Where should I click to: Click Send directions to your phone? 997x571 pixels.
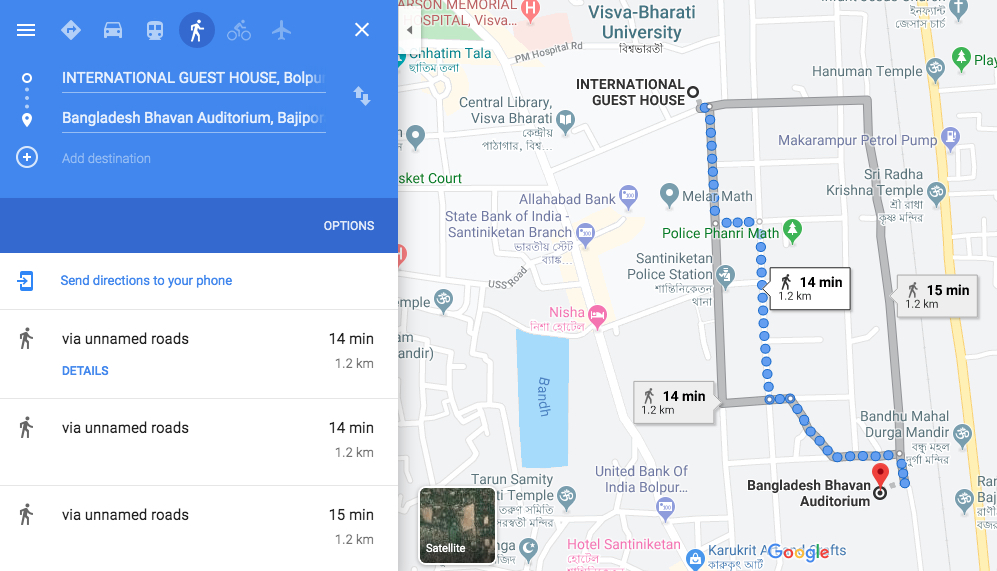pyautogui.click(x=146, y=280)
